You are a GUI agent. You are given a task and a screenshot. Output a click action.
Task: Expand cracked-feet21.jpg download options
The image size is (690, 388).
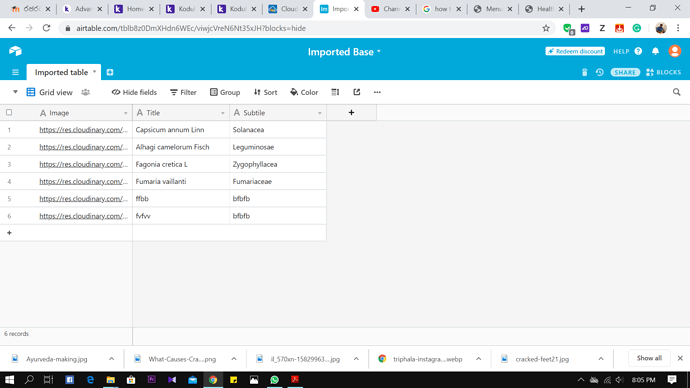[x=601, y=359]
